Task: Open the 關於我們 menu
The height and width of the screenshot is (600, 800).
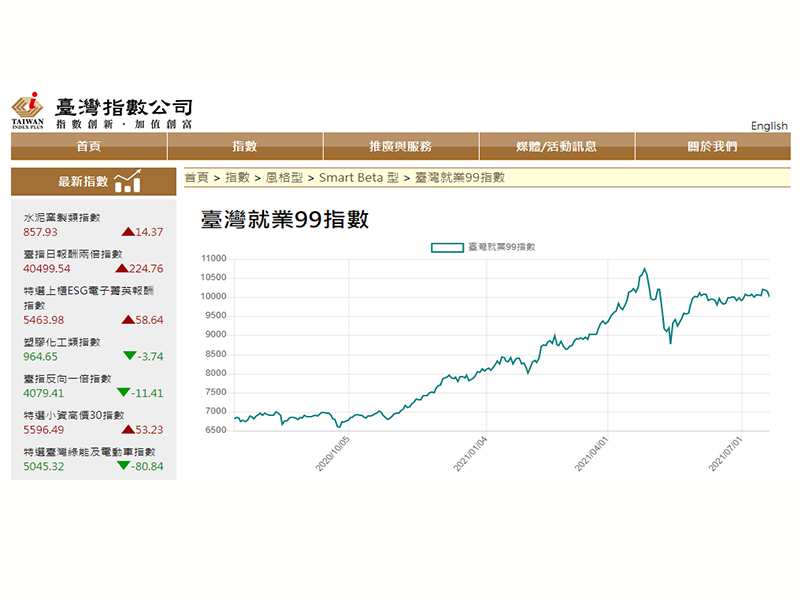Action: tap(713, 146)
